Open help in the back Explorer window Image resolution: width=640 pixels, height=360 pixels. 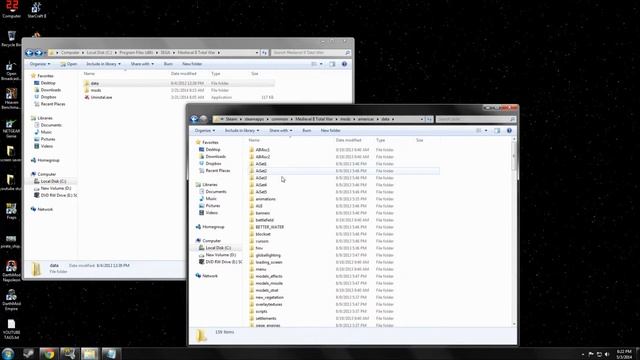pos(344,64)
